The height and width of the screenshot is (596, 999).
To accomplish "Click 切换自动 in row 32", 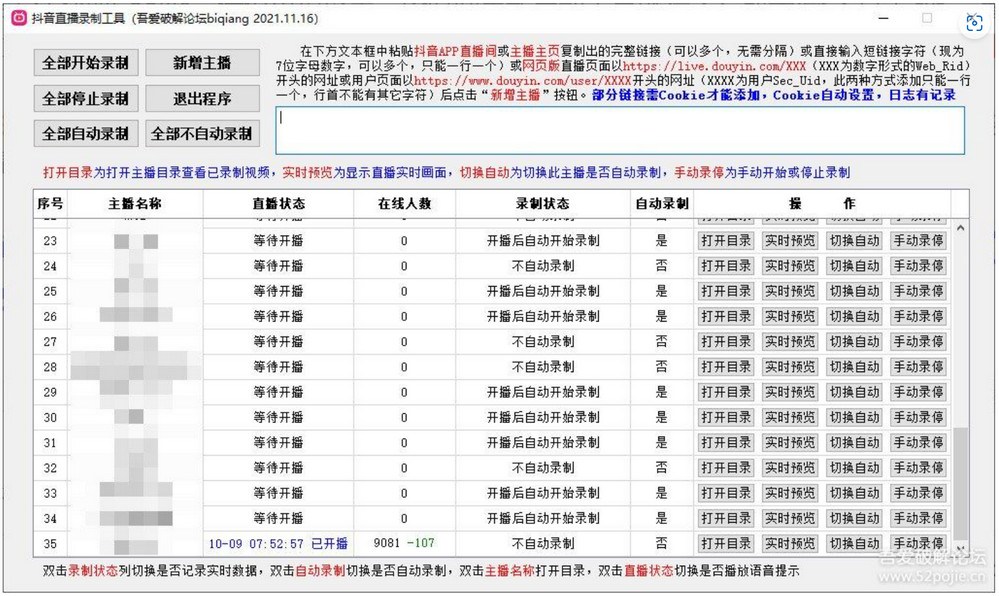I will 854,468.
